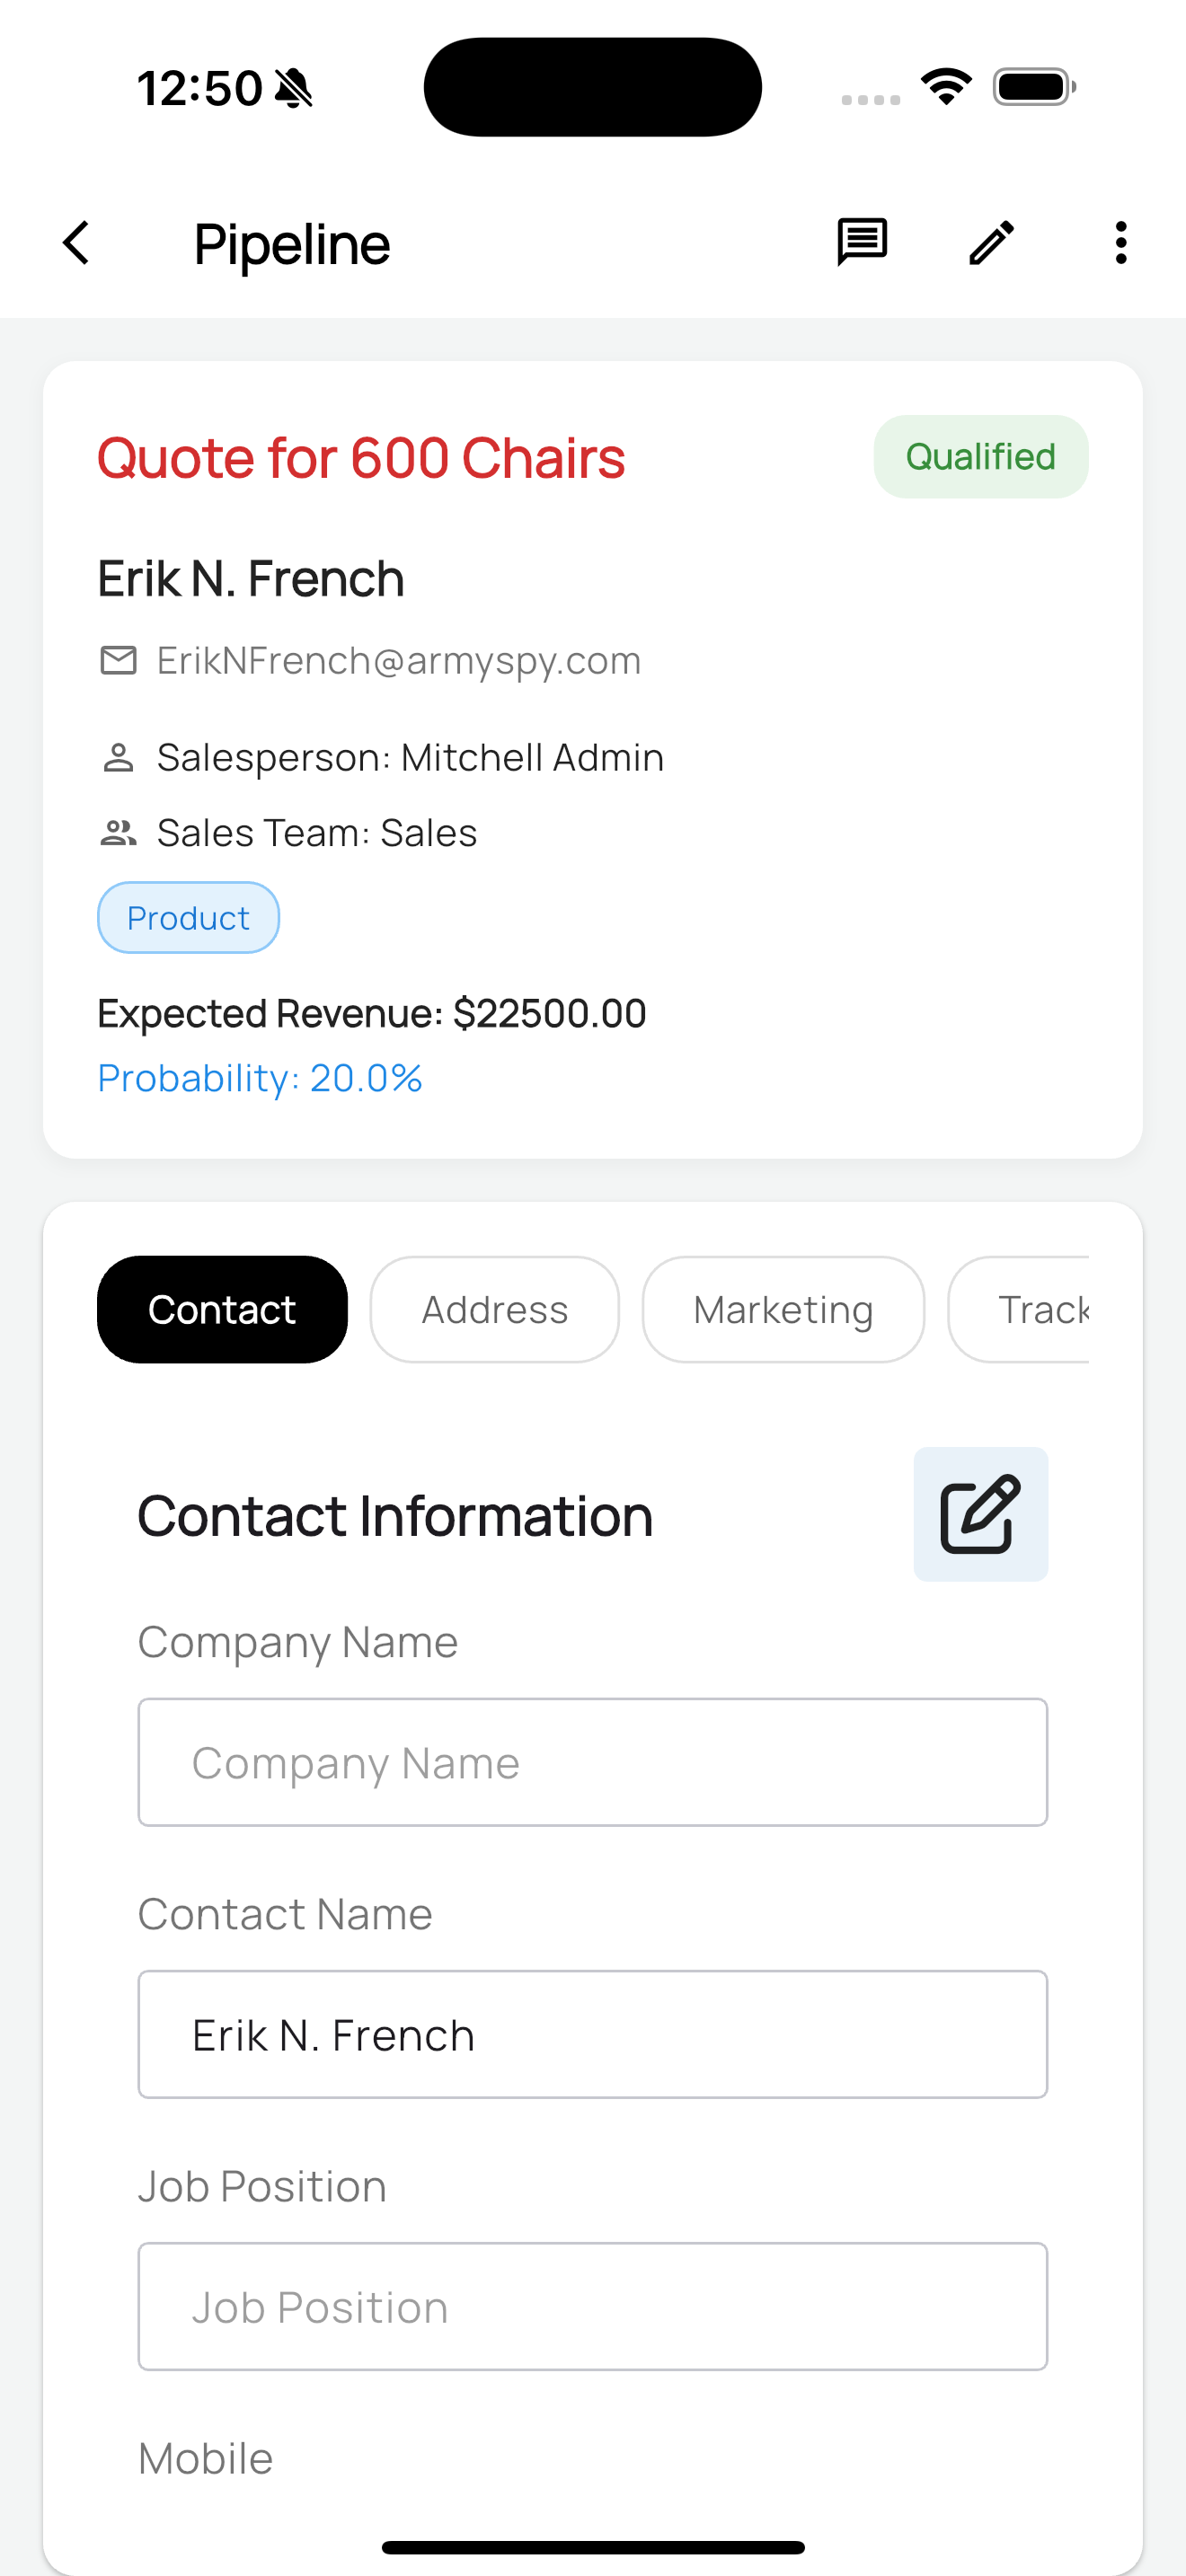Open the three-dot overflow menu
The image size is (1186, 2576).
(1120, 243)
